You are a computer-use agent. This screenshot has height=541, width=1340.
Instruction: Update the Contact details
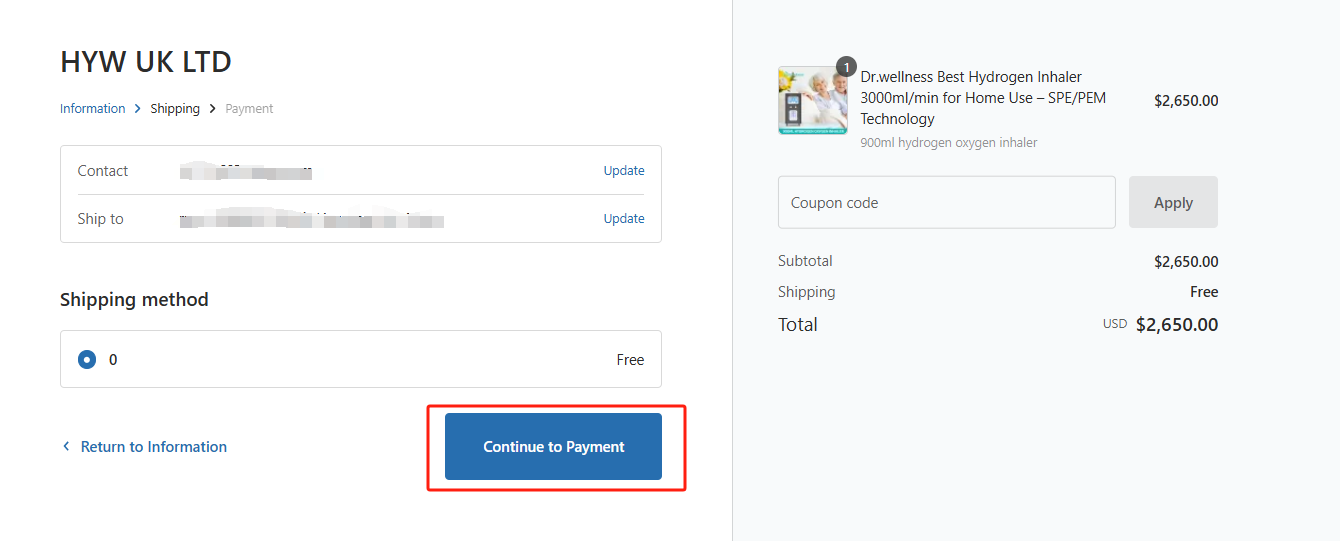point(624,171)
